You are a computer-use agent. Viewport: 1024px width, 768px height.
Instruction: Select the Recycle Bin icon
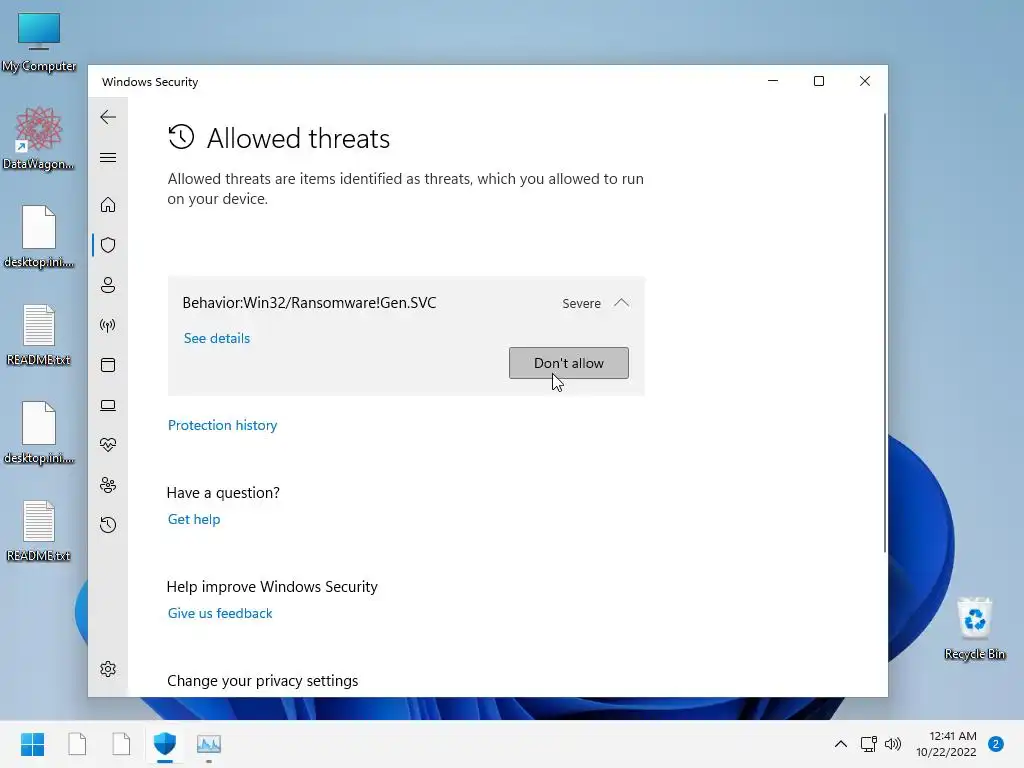(974, 628)
